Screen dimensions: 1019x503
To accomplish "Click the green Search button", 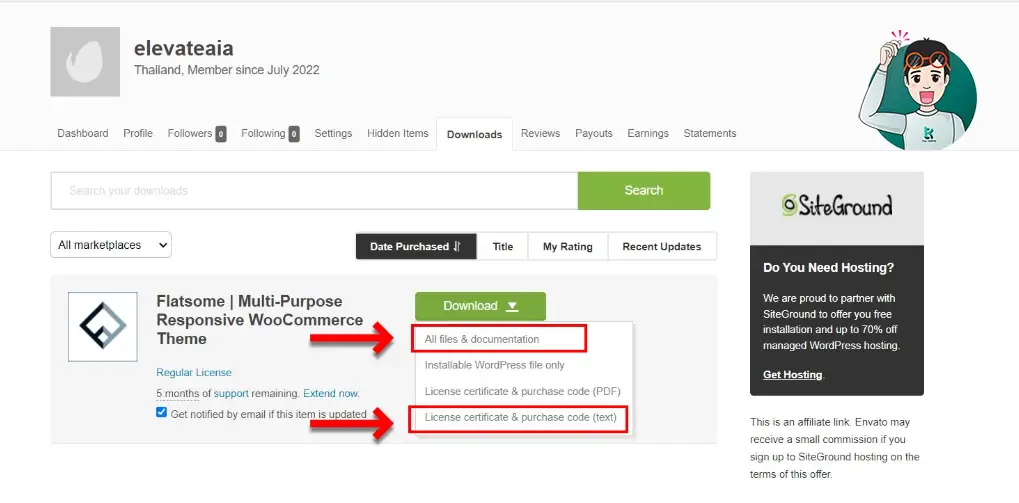I will coord(644,190).
